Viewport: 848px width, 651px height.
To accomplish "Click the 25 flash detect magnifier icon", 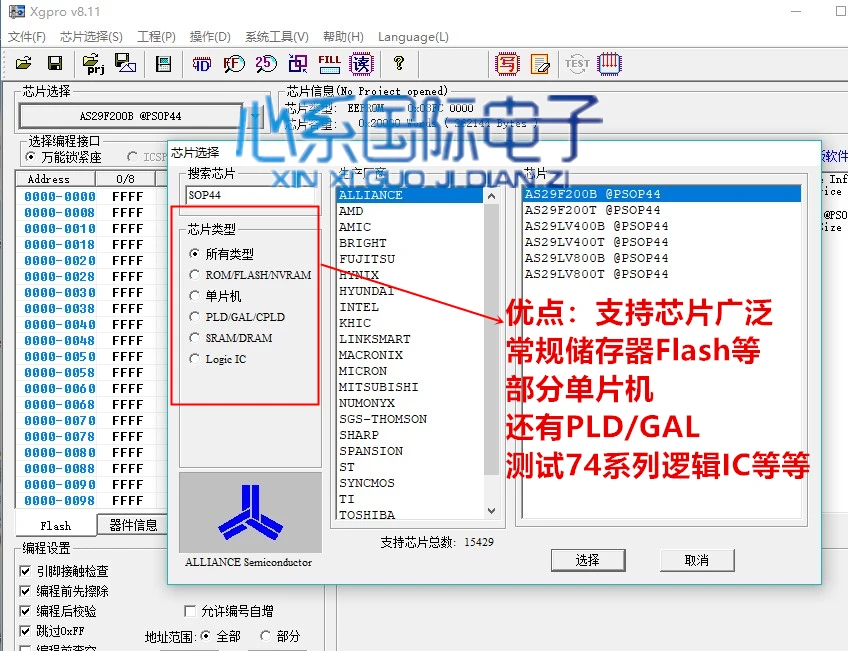I will 266,64.
